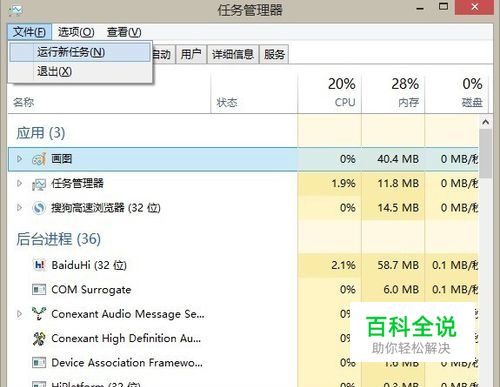Close the Task Manager window
The image size is (500, 387).
point(475,7)
